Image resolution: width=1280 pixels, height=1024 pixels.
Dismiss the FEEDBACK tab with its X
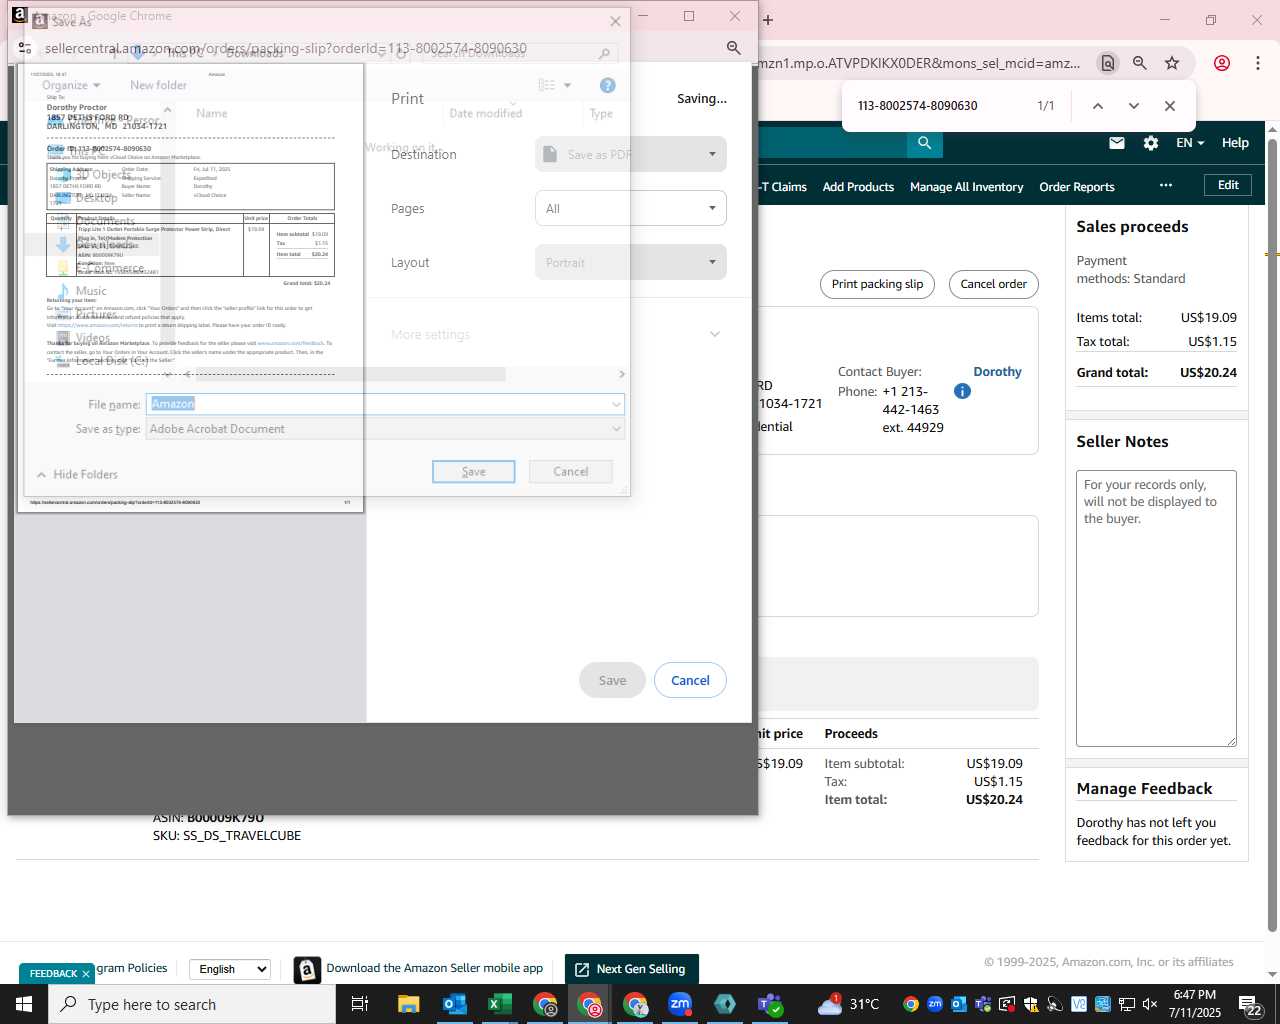point(86,973)
